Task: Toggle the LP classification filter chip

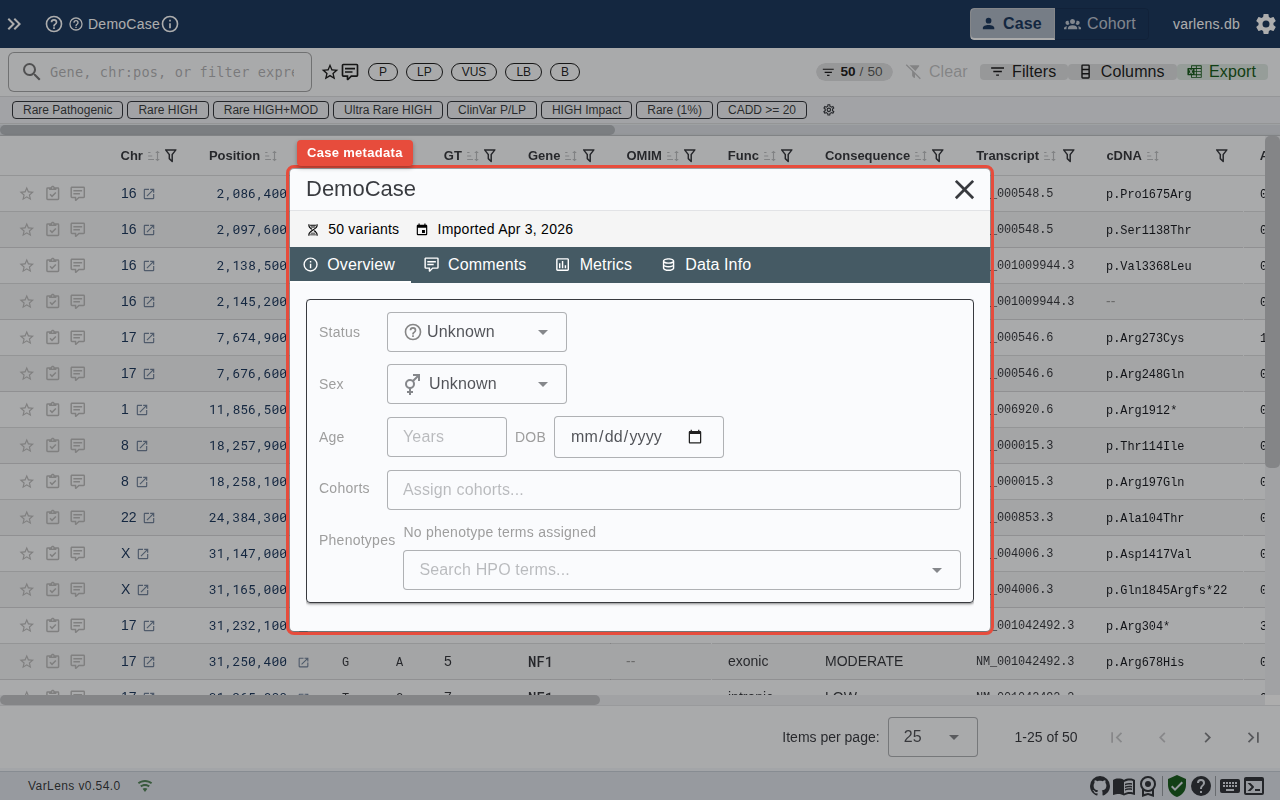Action: point(424,71)
